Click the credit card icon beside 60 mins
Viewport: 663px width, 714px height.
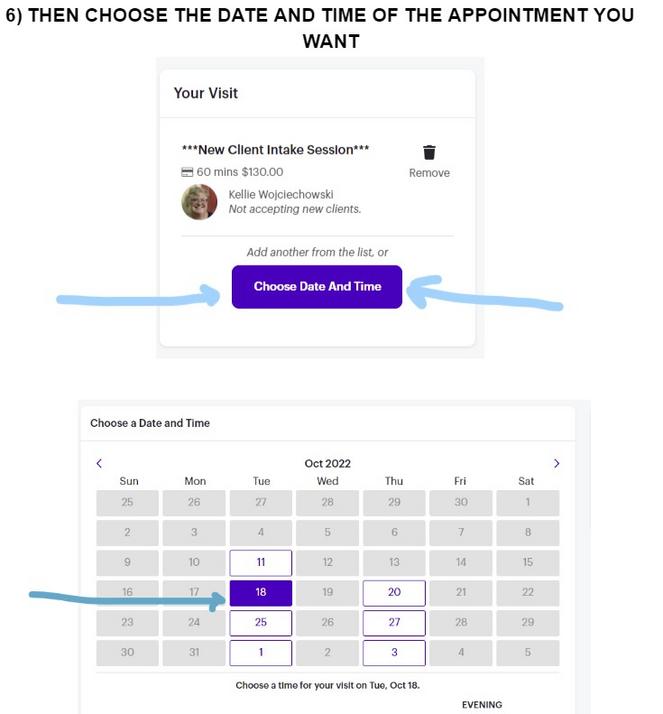[187, 172]
